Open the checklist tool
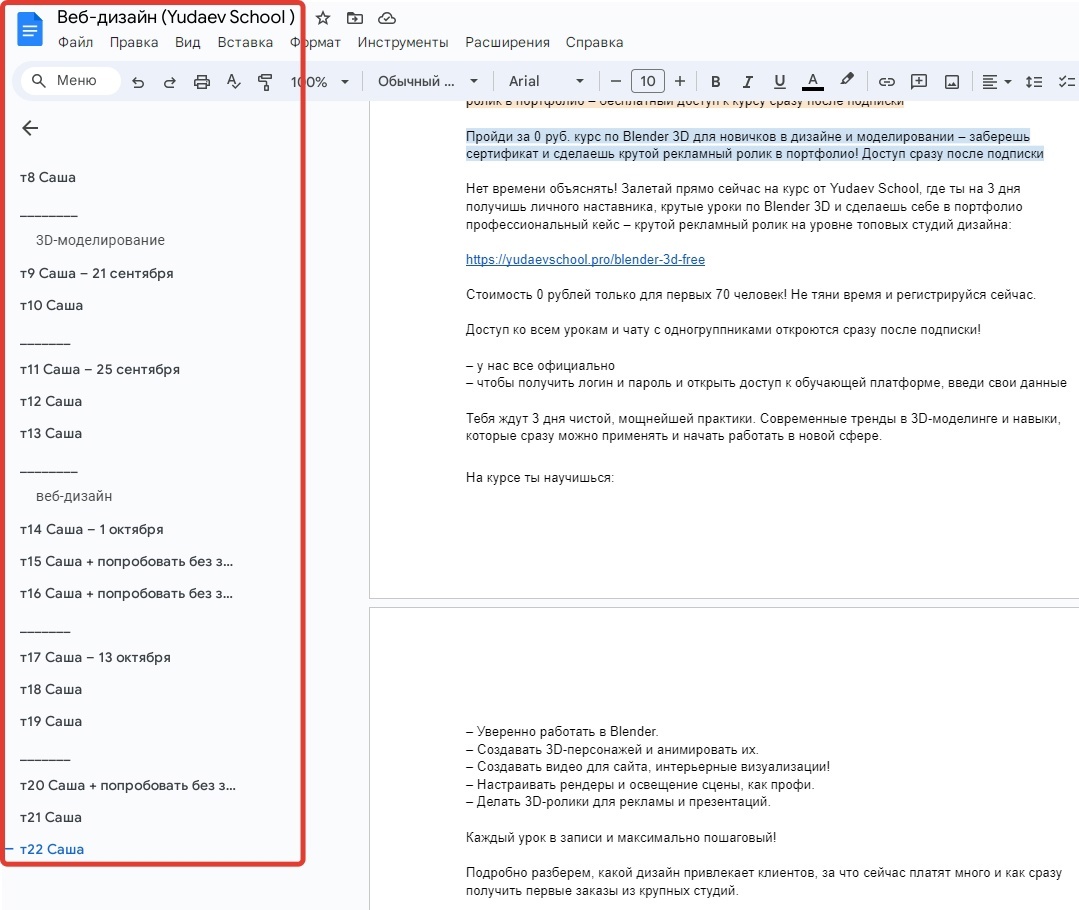1079x910 pixels. 1067,81
